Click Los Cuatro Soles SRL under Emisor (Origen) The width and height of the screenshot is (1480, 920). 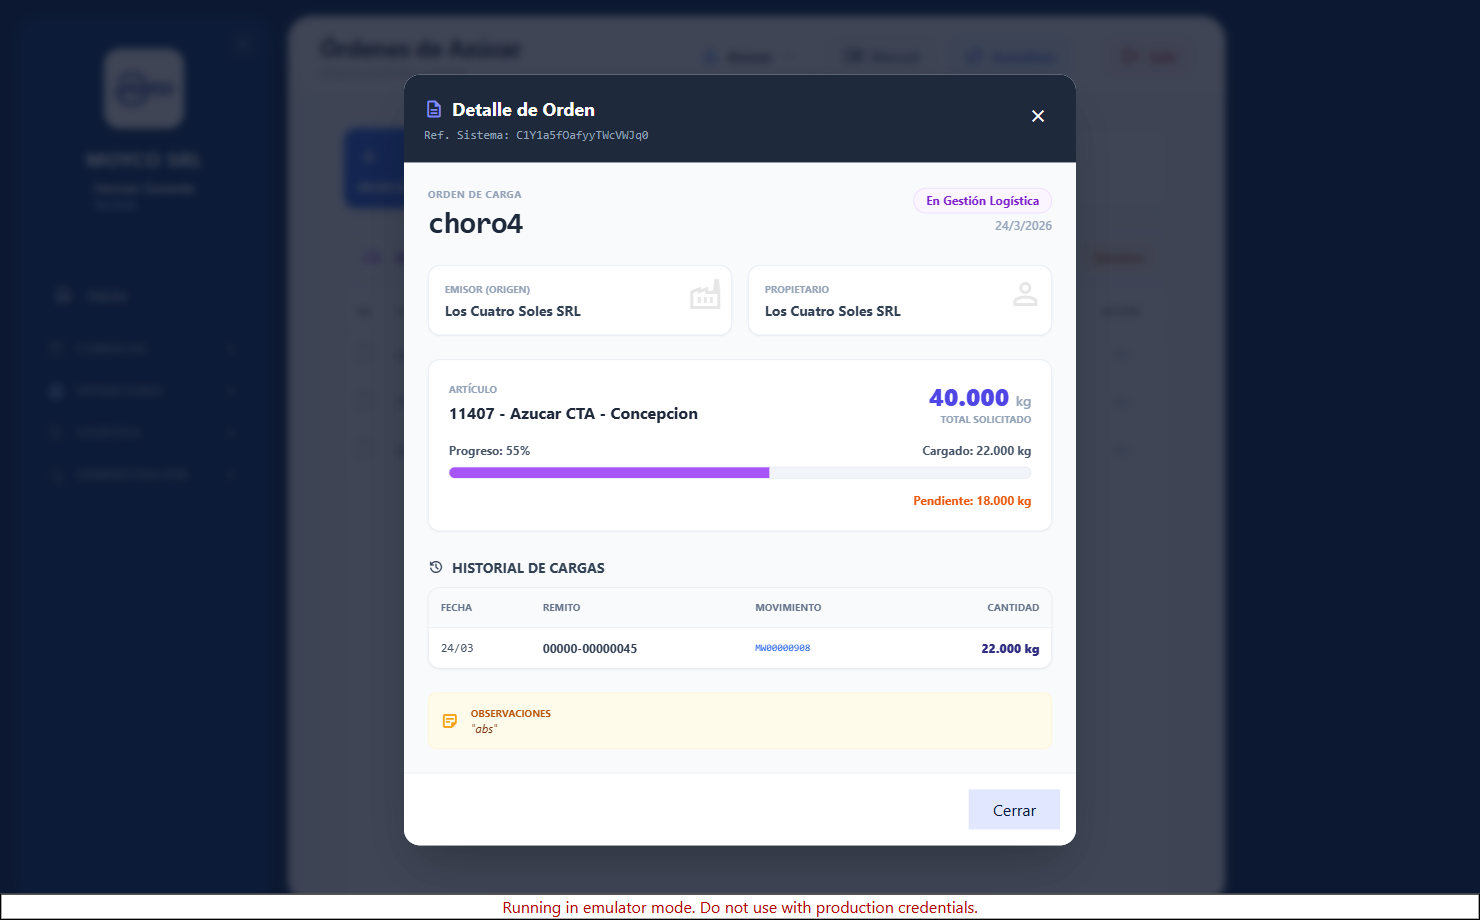(x=513, y=311)
